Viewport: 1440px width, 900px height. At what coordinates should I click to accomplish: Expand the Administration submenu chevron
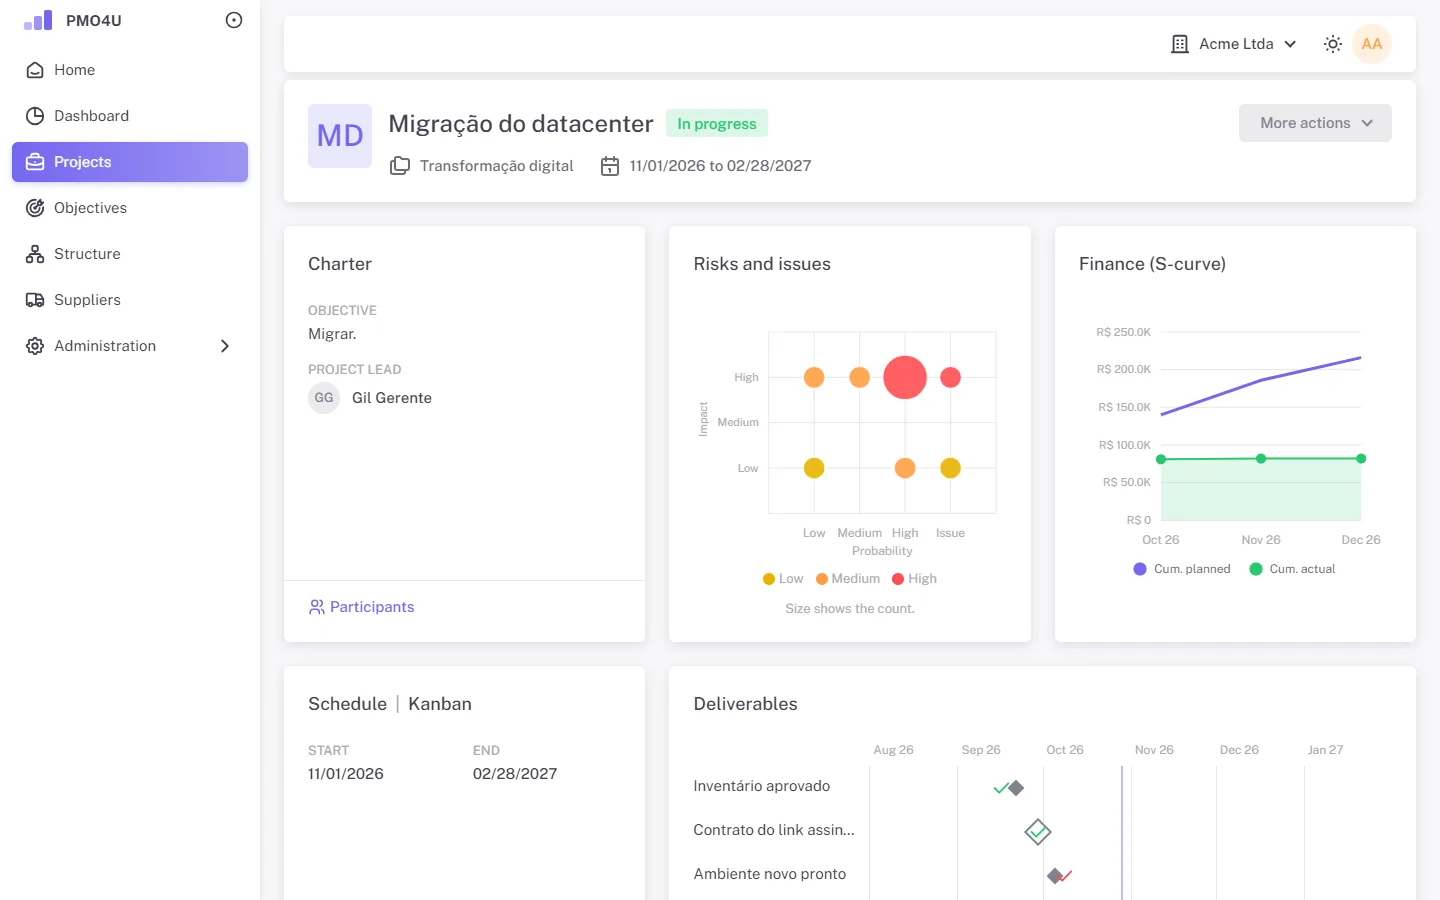225,346
